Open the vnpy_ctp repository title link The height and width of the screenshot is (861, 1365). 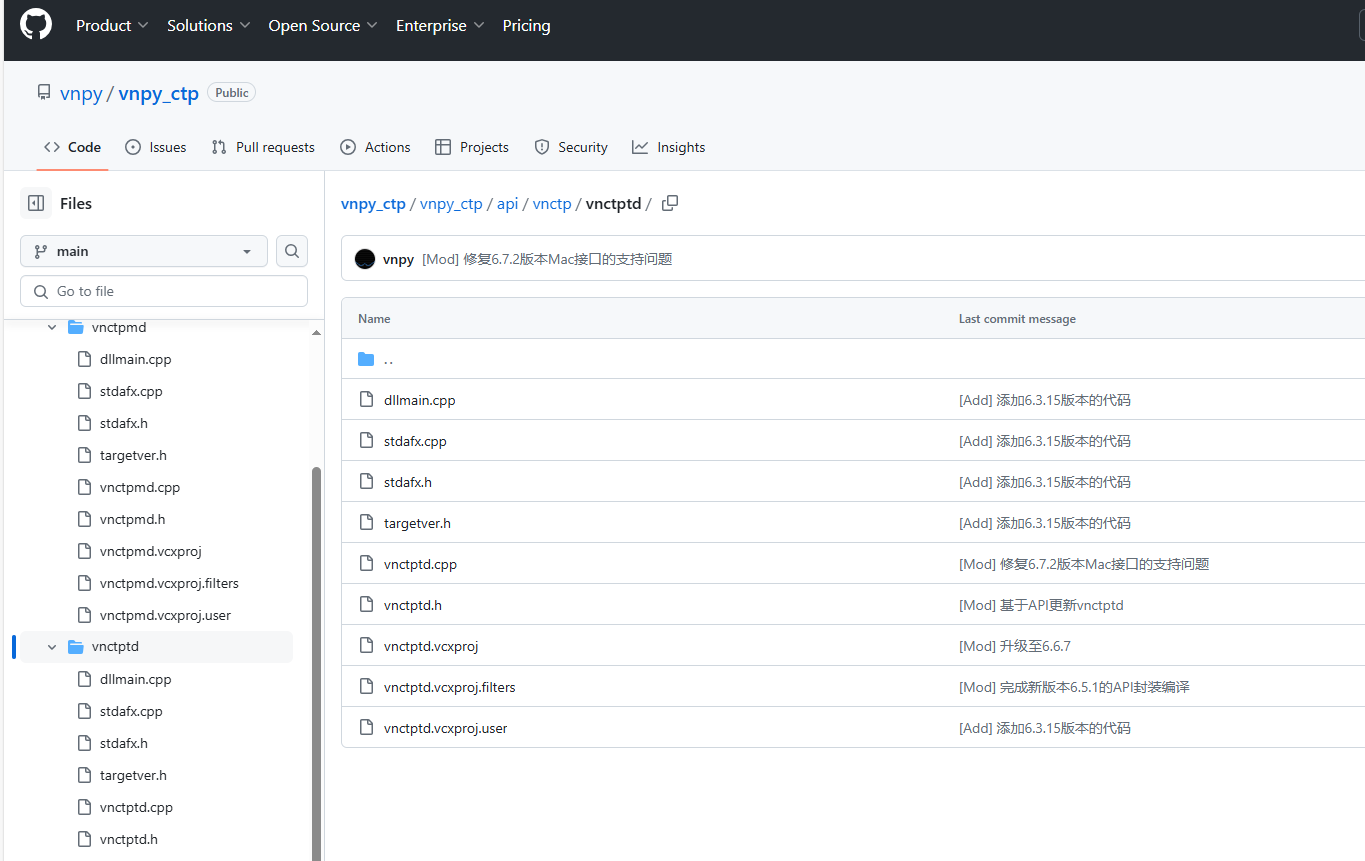tap(158, 94)
